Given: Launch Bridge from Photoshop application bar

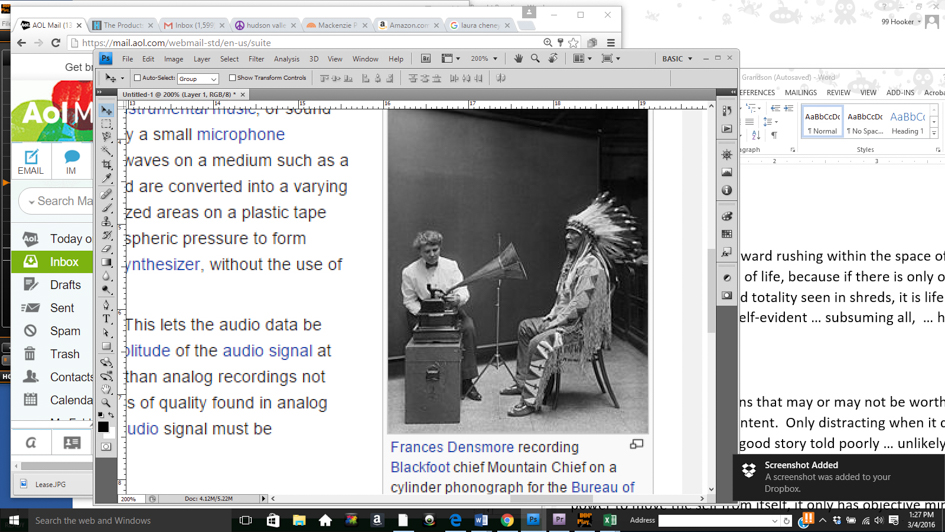Looking at the screenshot, I should click(425, 58).
